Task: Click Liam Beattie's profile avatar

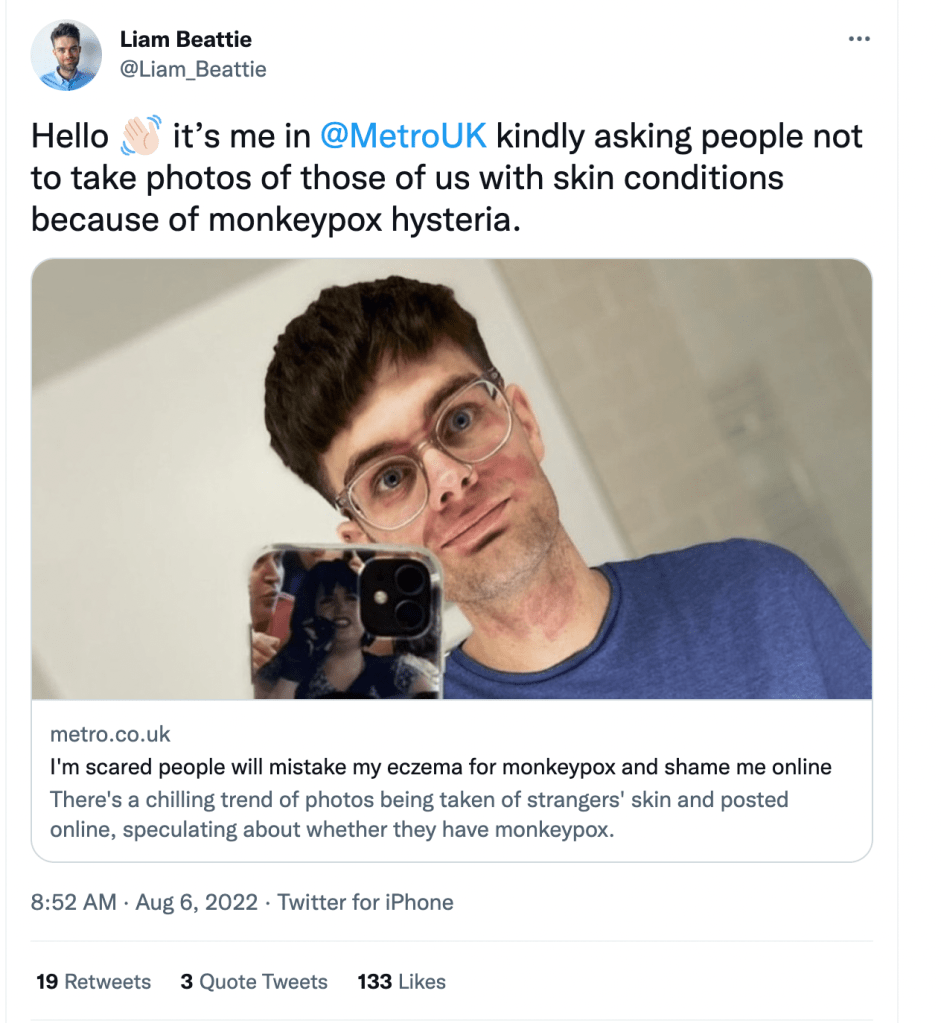Action: tap(66, 55)
